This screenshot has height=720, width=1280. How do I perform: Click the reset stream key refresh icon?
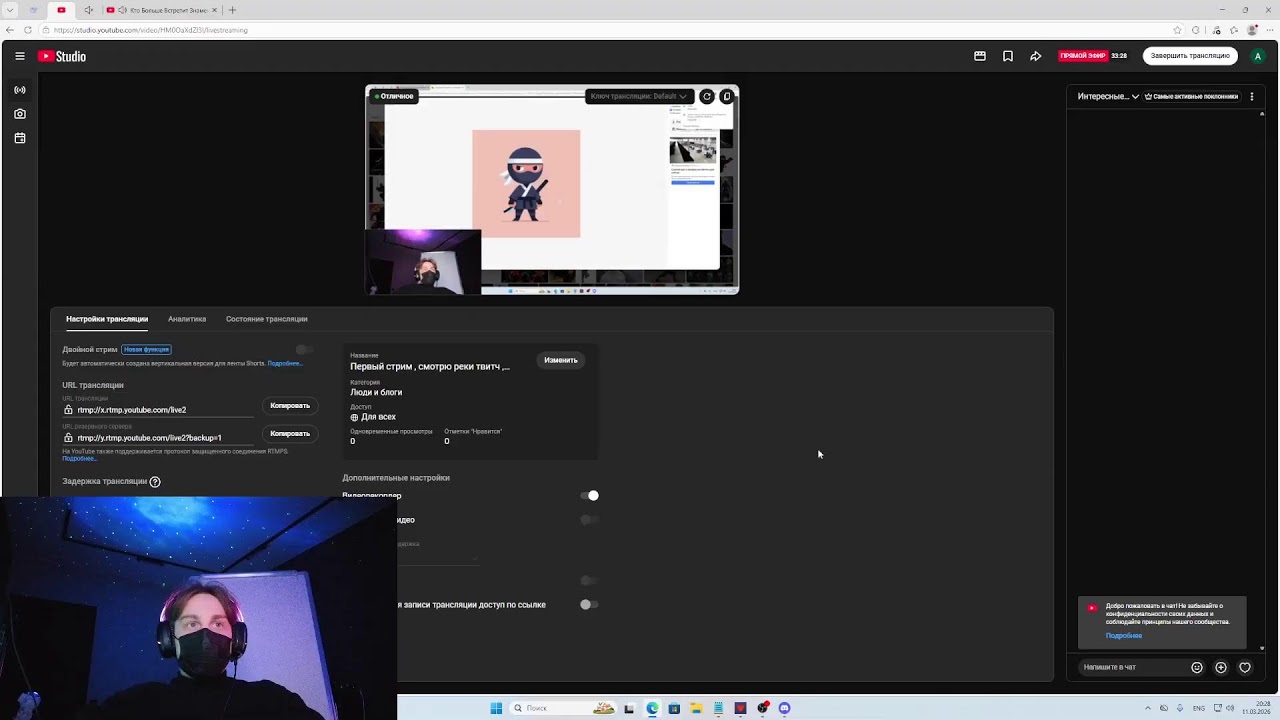coord(707,96)
